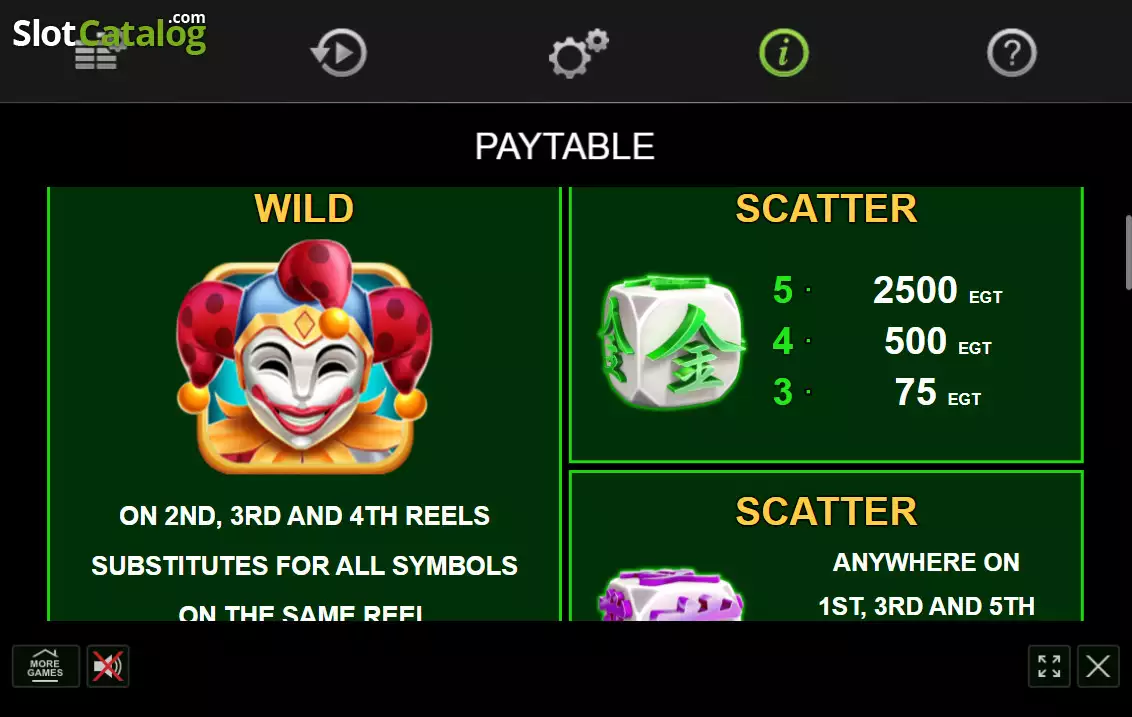This screenshot has height=717, width=1132.
Task: Open the autoplay replay icon
Action: tap(339, 52)
